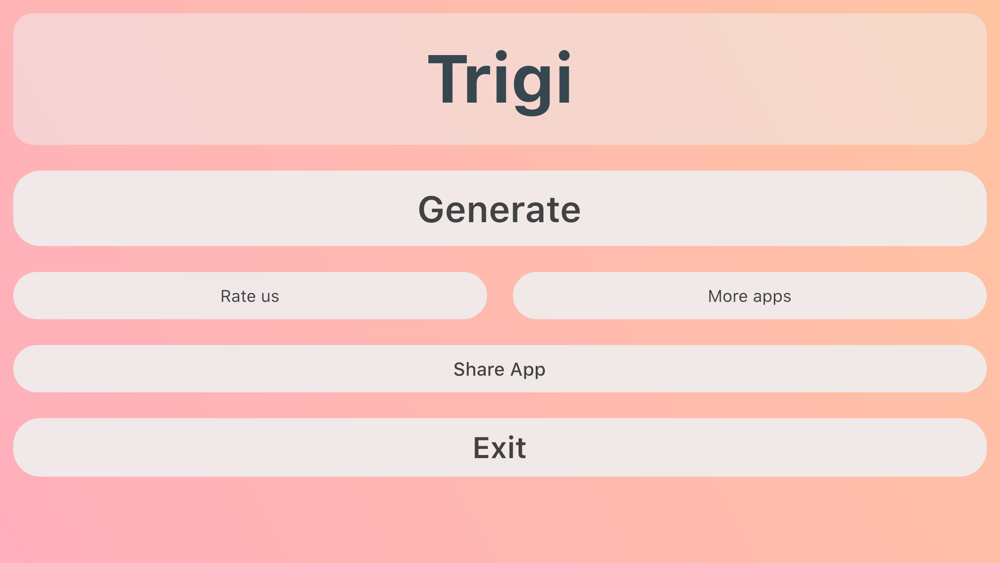Viewport: 1000px width, 563px height.
Task: Click the Generate button
Action: click(x=500, y=208)
